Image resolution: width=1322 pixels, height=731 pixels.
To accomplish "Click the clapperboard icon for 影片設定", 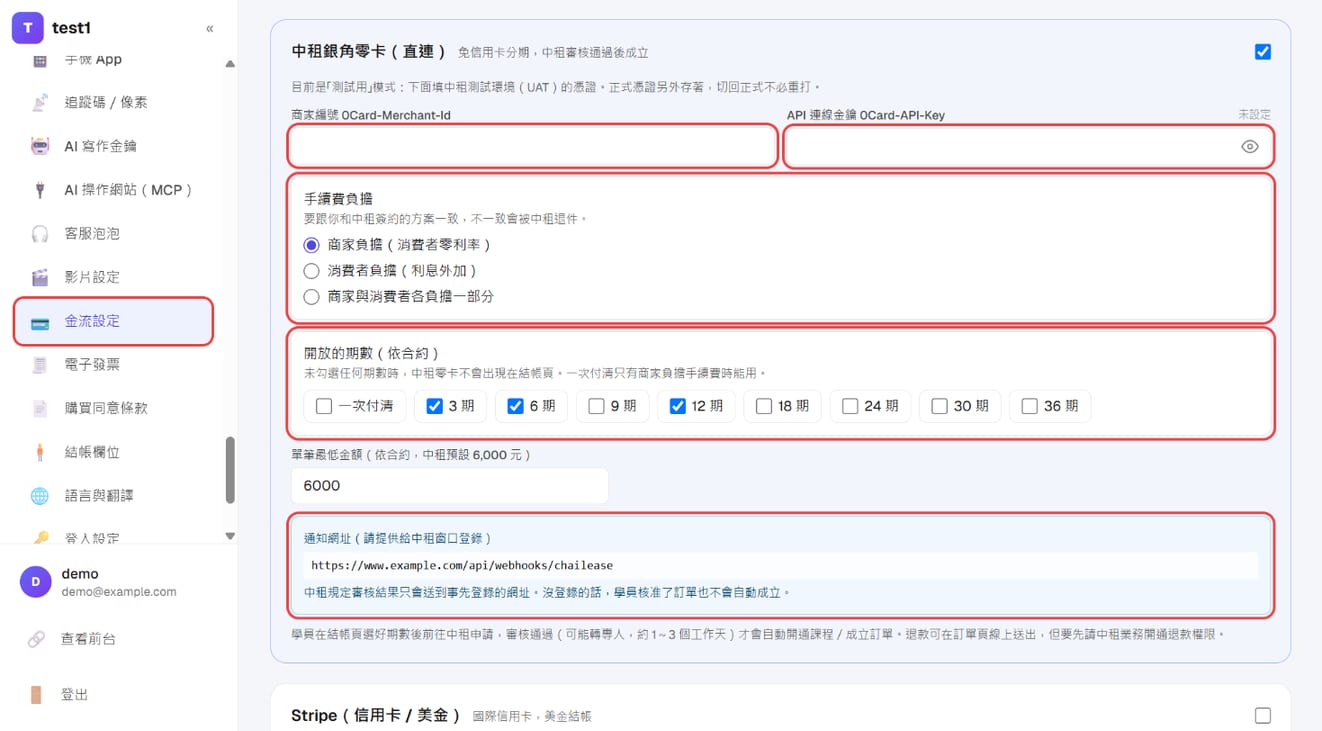I will pos(40,277).
